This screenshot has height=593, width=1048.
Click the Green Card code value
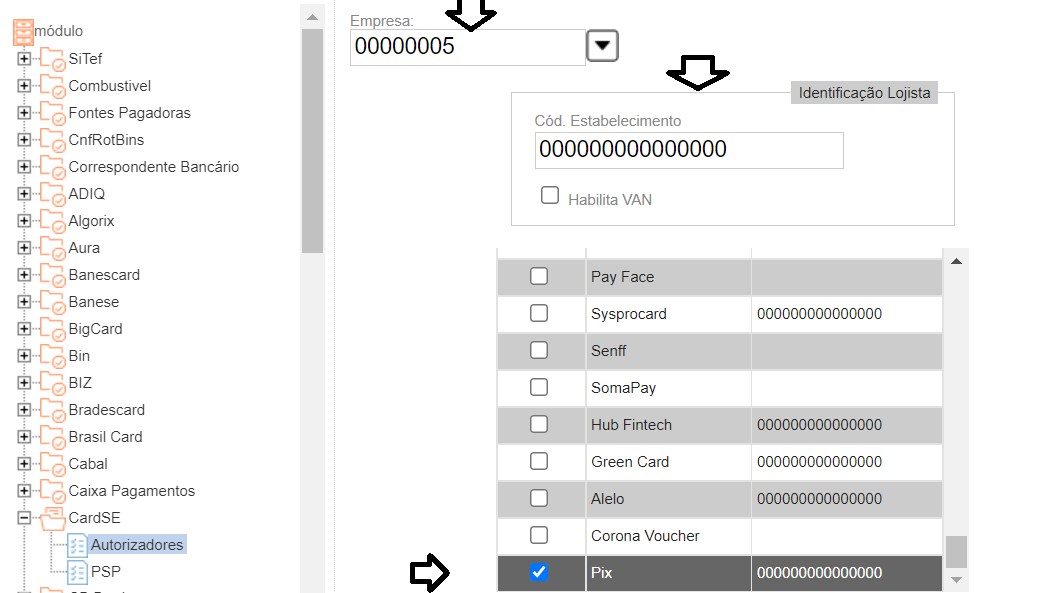[x=819, y=462]
